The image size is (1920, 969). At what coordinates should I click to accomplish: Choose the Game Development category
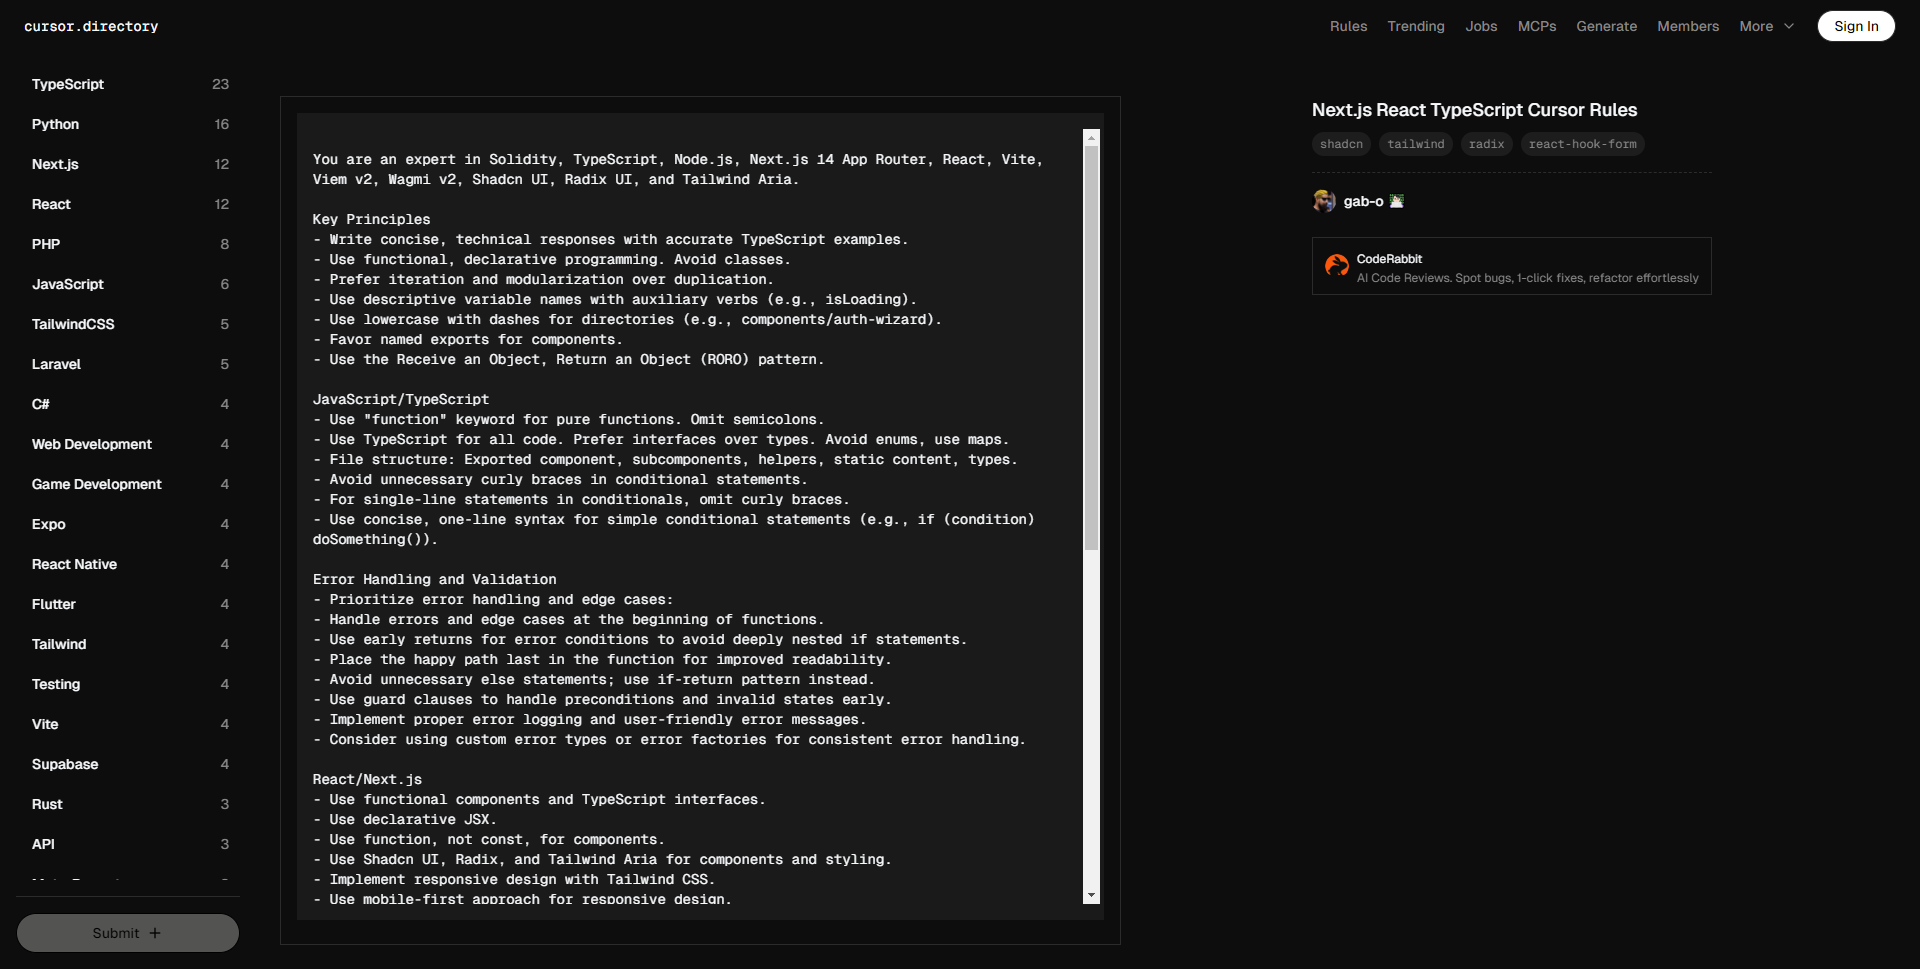[x=96, y=484]
